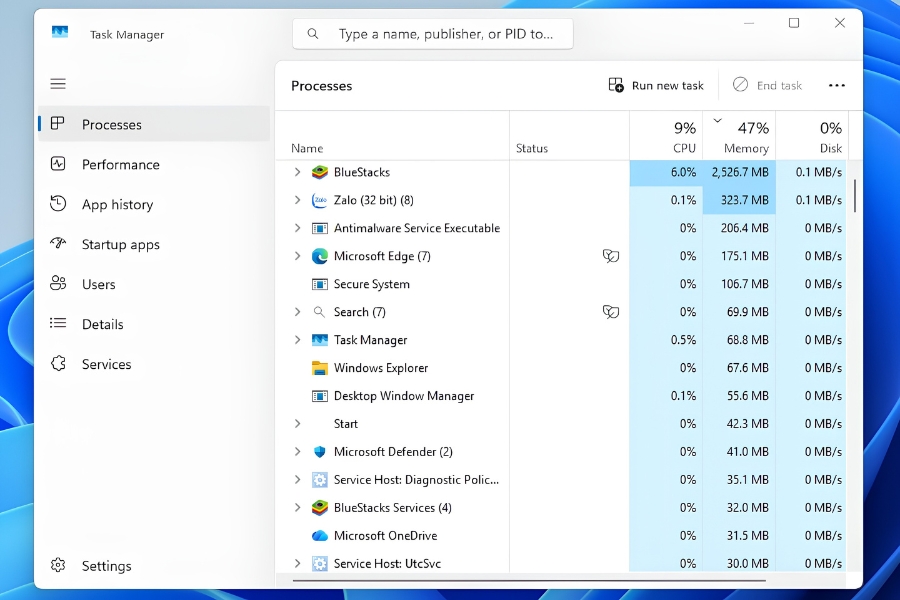Viewport: 900px width, 600px height.
Task: Click the Task Manager process row icon
Action: [320, 340]
